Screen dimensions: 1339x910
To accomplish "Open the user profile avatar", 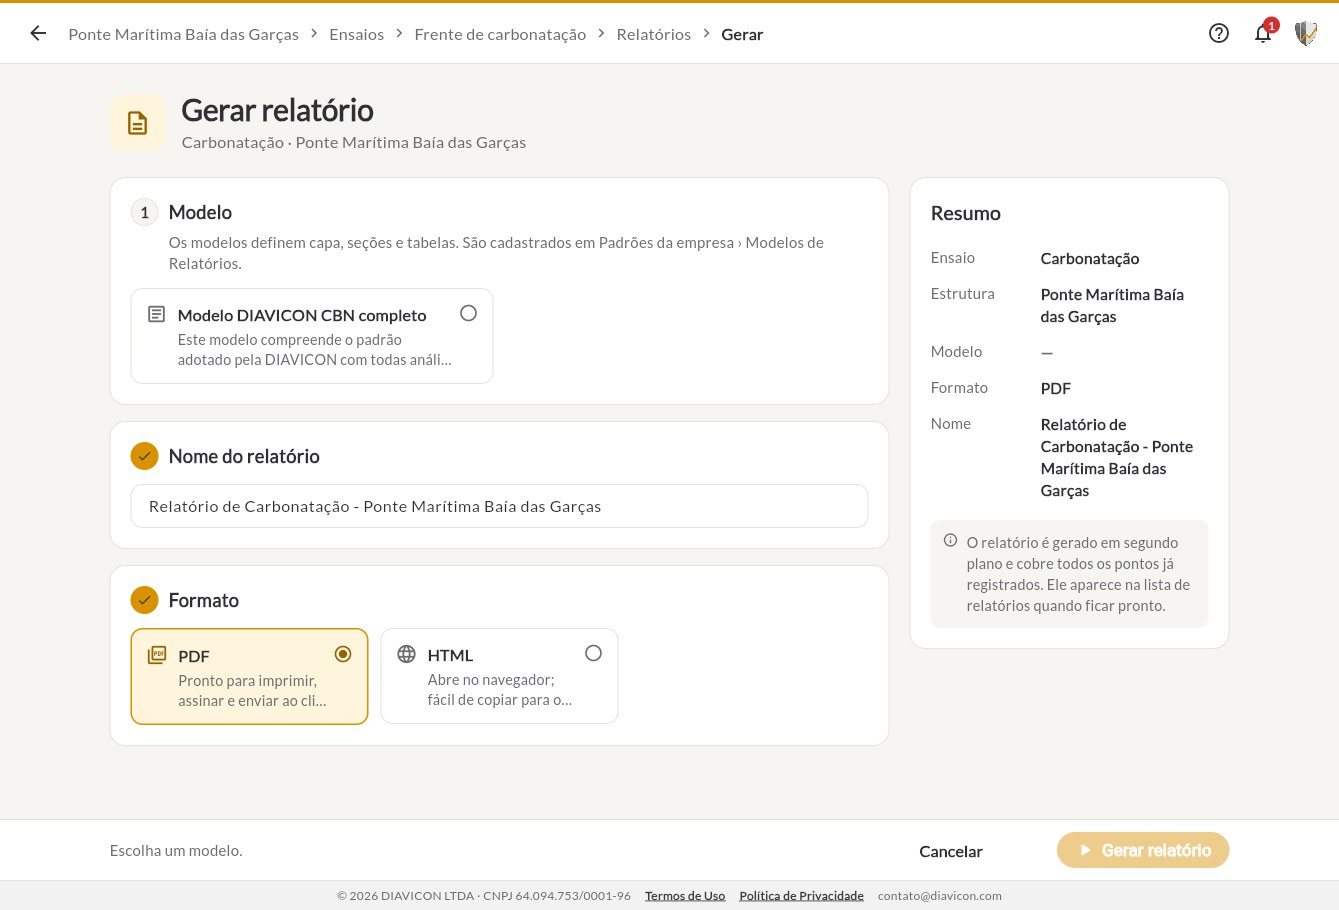I will coord(1306,34).
